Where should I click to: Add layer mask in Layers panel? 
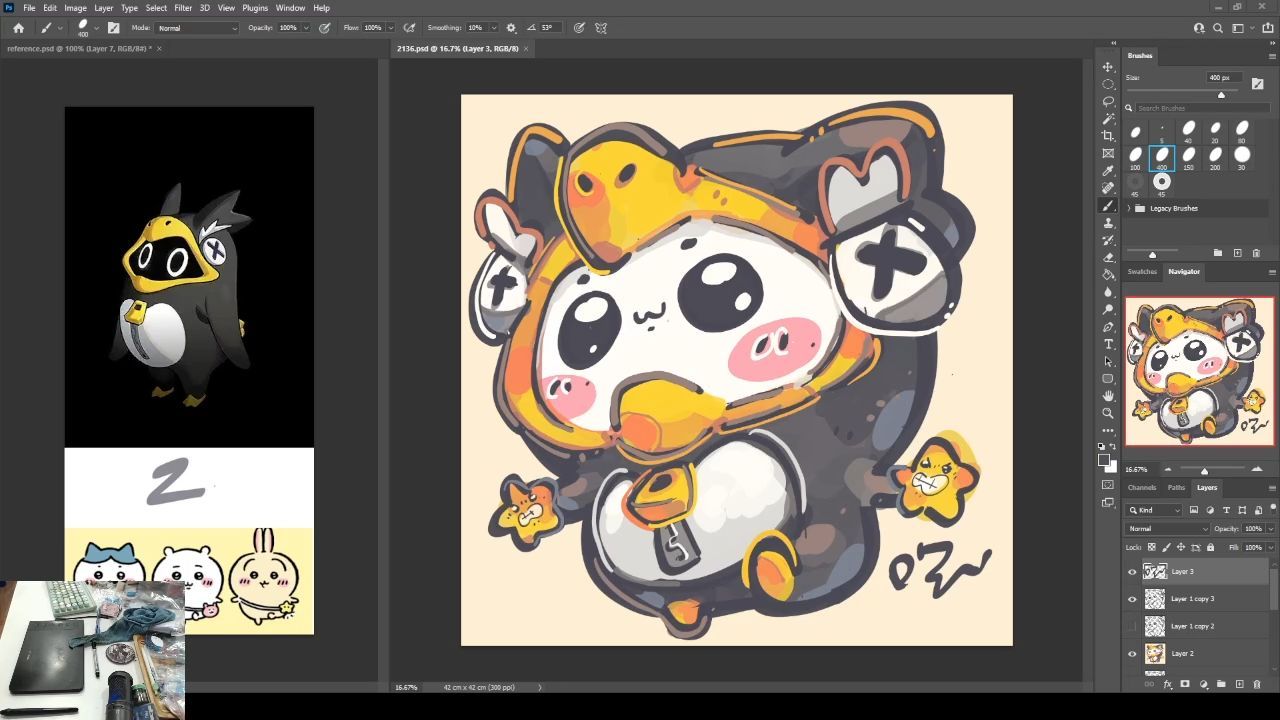[x=1185, y=684]
